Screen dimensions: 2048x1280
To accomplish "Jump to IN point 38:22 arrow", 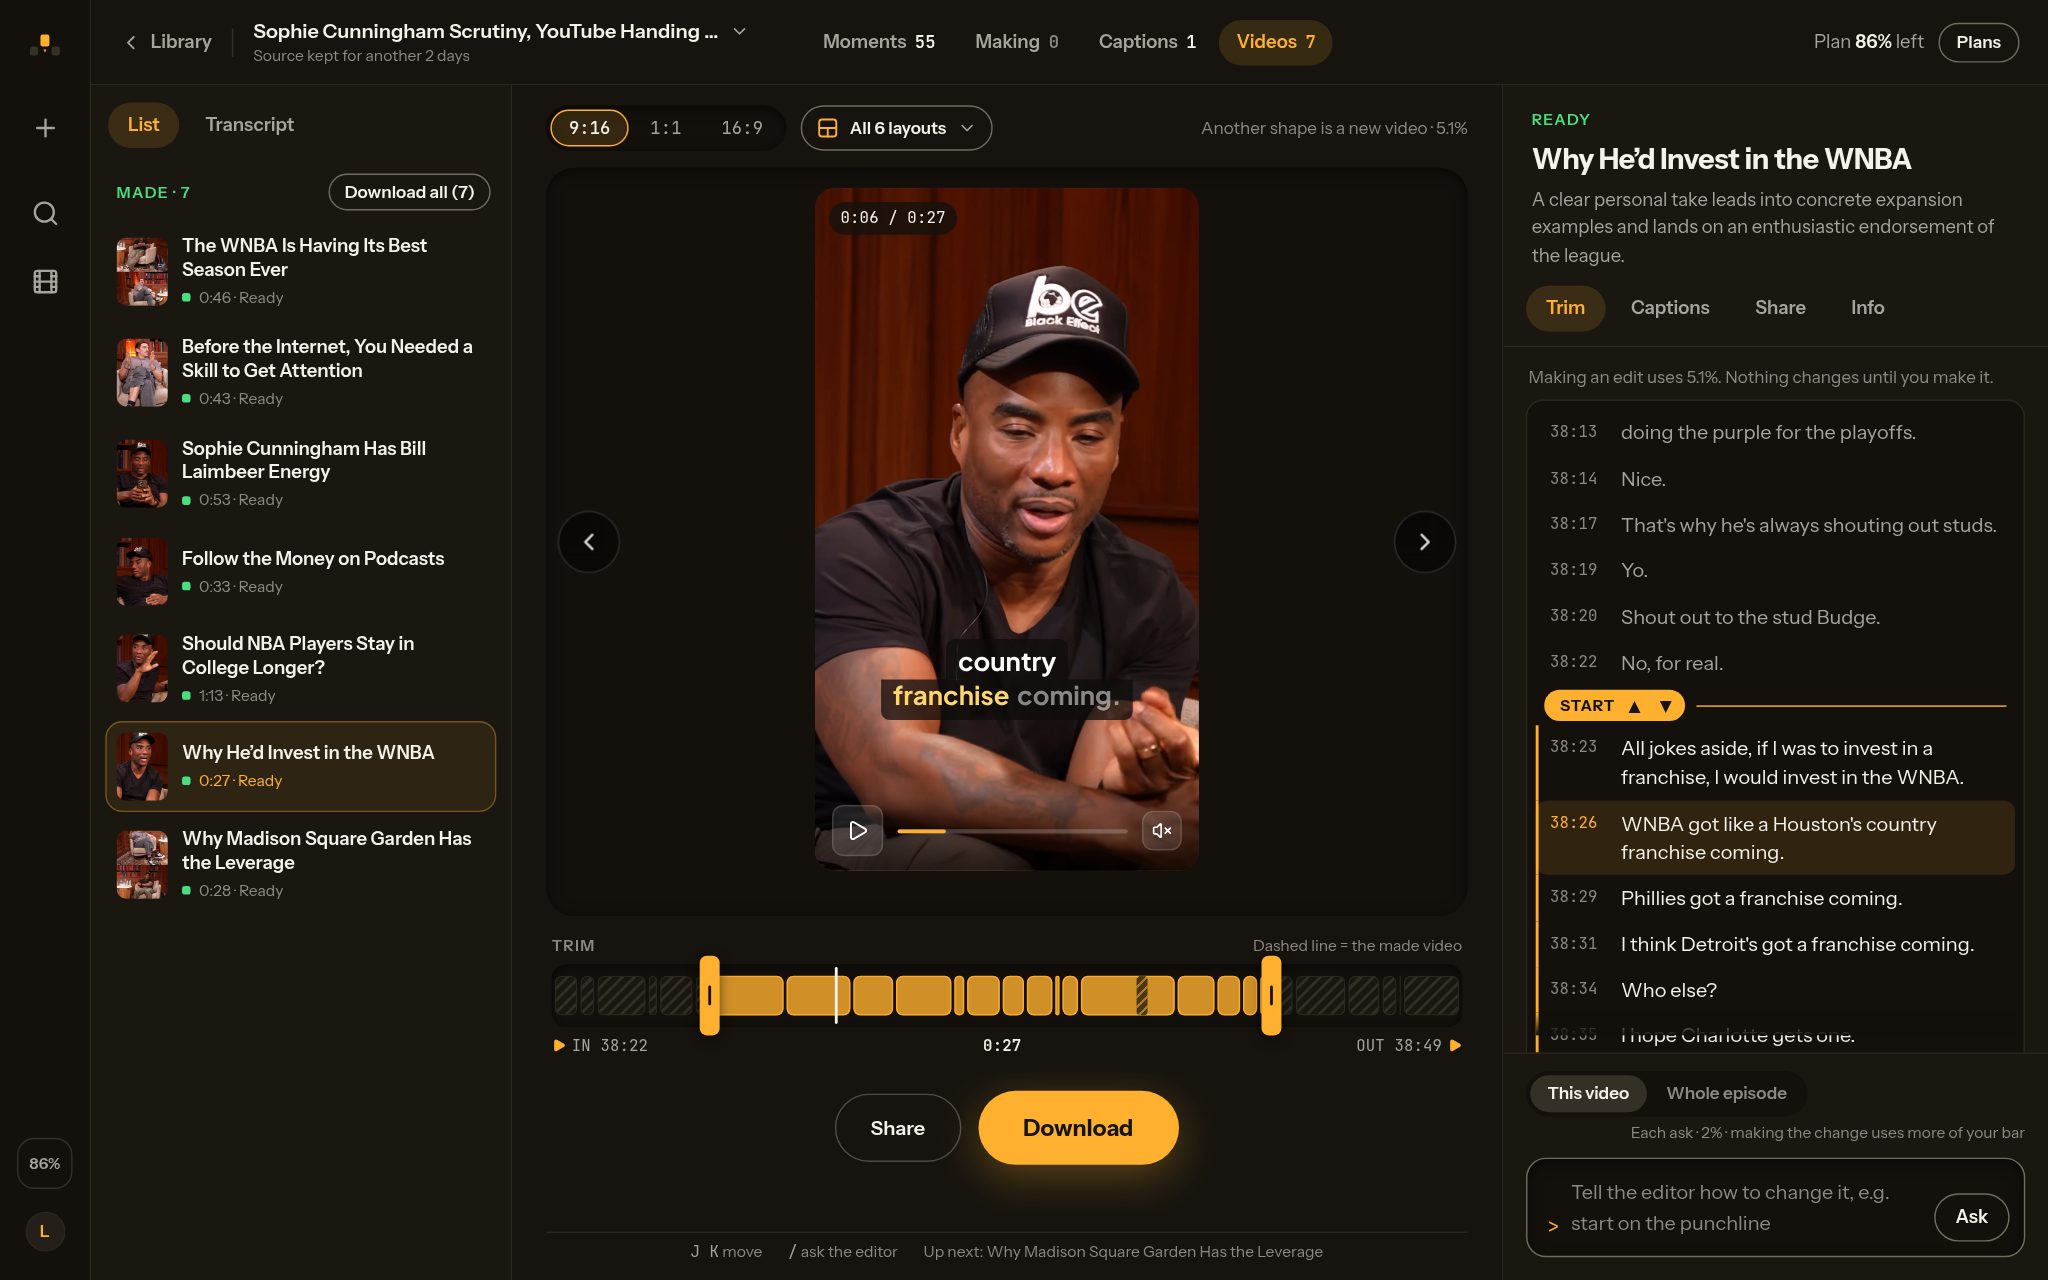I will point(559,1045).
